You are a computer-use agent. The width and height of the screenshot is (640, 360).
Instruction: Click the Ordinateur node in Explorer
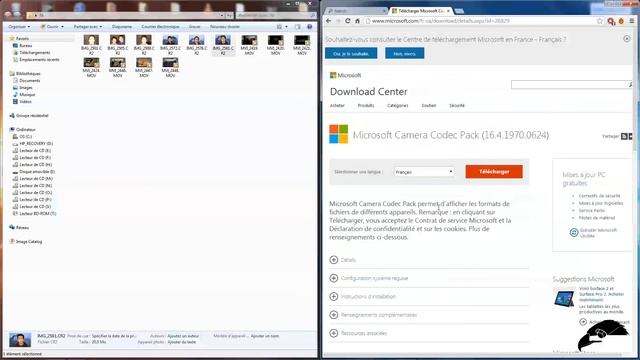25,130
